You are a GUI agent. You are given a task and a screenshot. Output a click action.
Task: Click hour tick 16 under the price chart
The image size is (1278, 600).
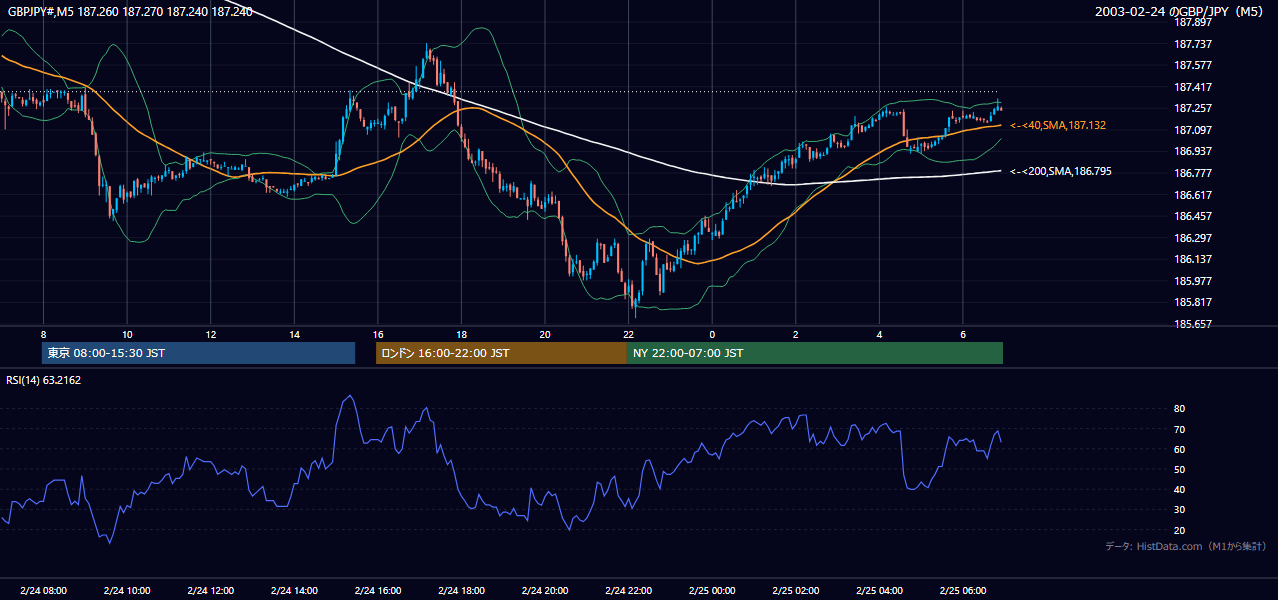(x=377, y=334)
